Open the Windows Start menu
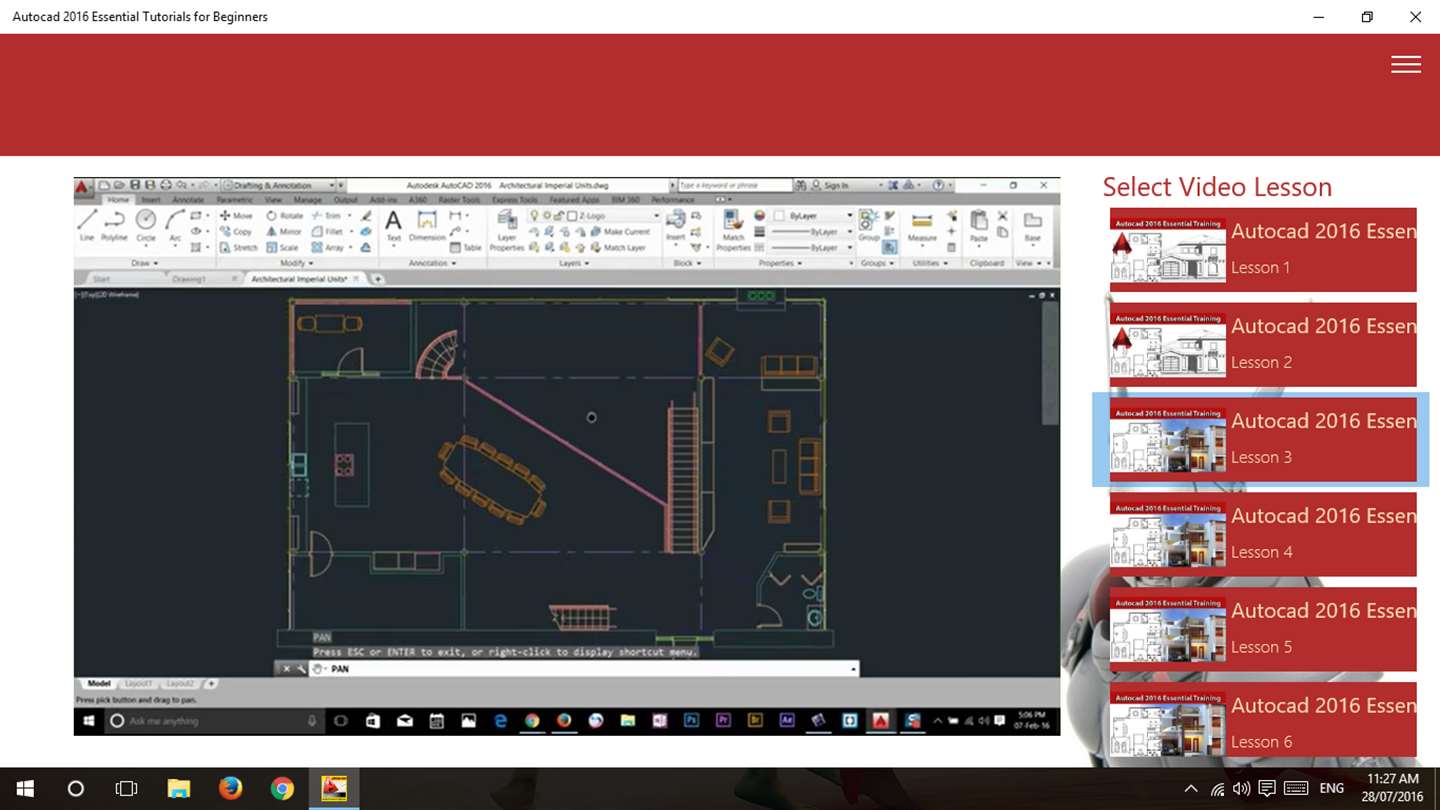The width and height of the screenshot is (1440, 810). [x=25, y=789]
